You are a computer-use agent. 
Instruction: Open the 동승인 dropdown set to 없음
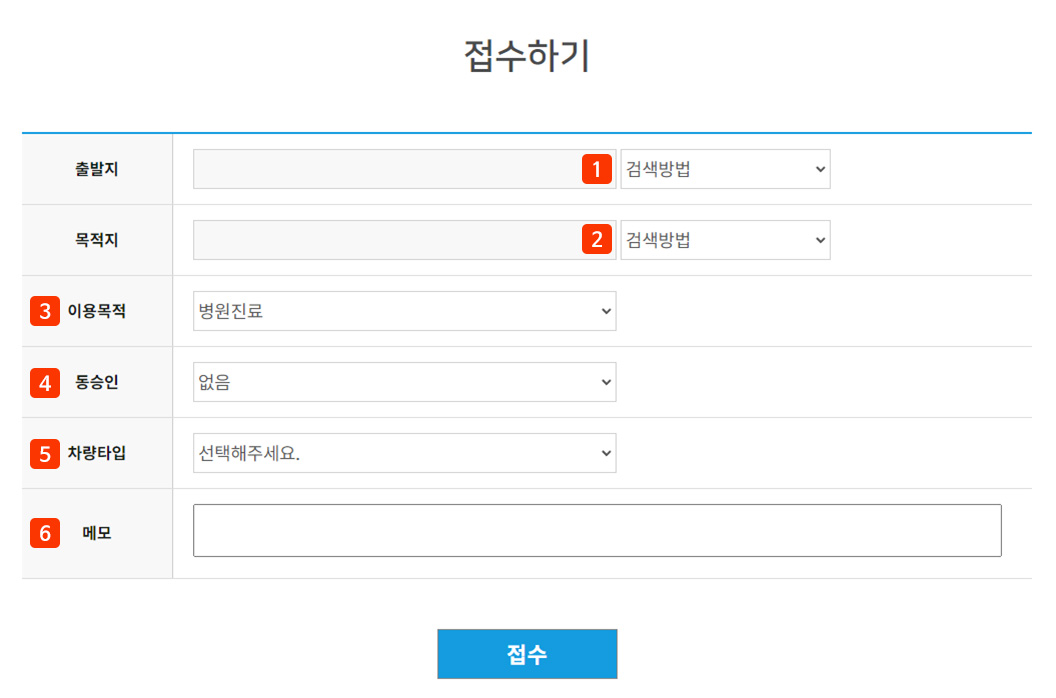(403, 382)
